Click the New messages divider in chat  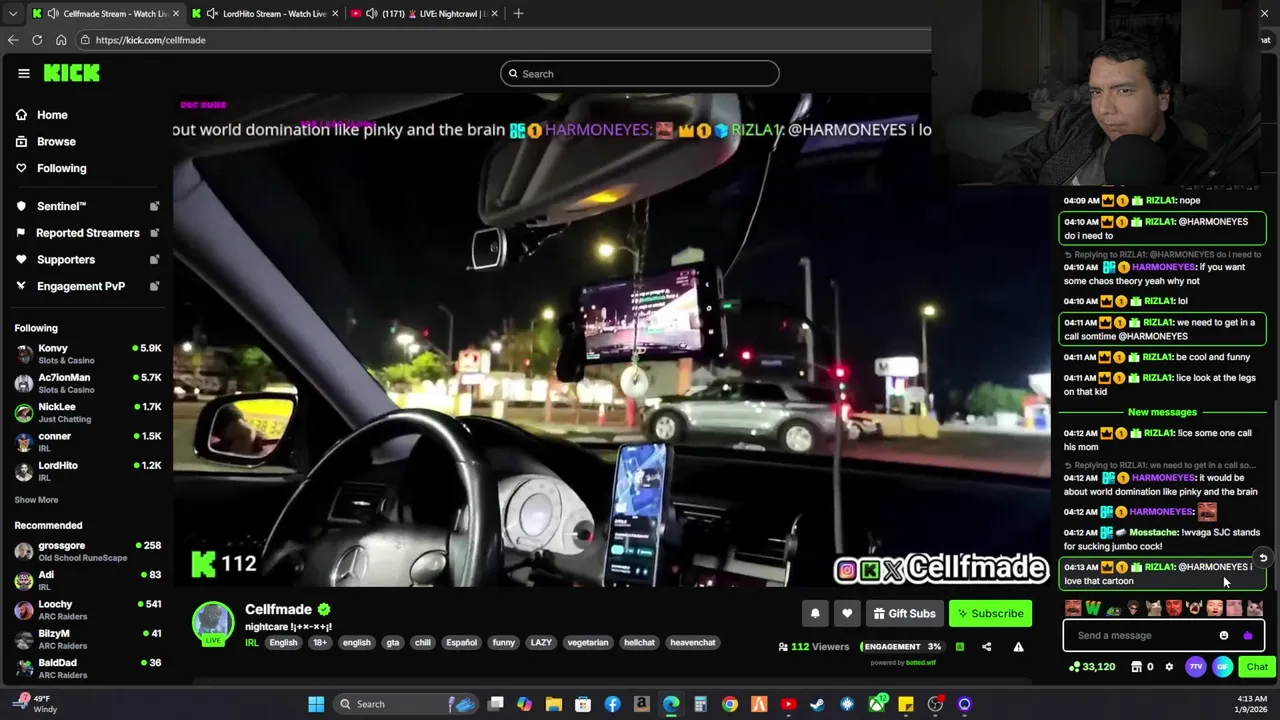click(x=1162, y=412)
